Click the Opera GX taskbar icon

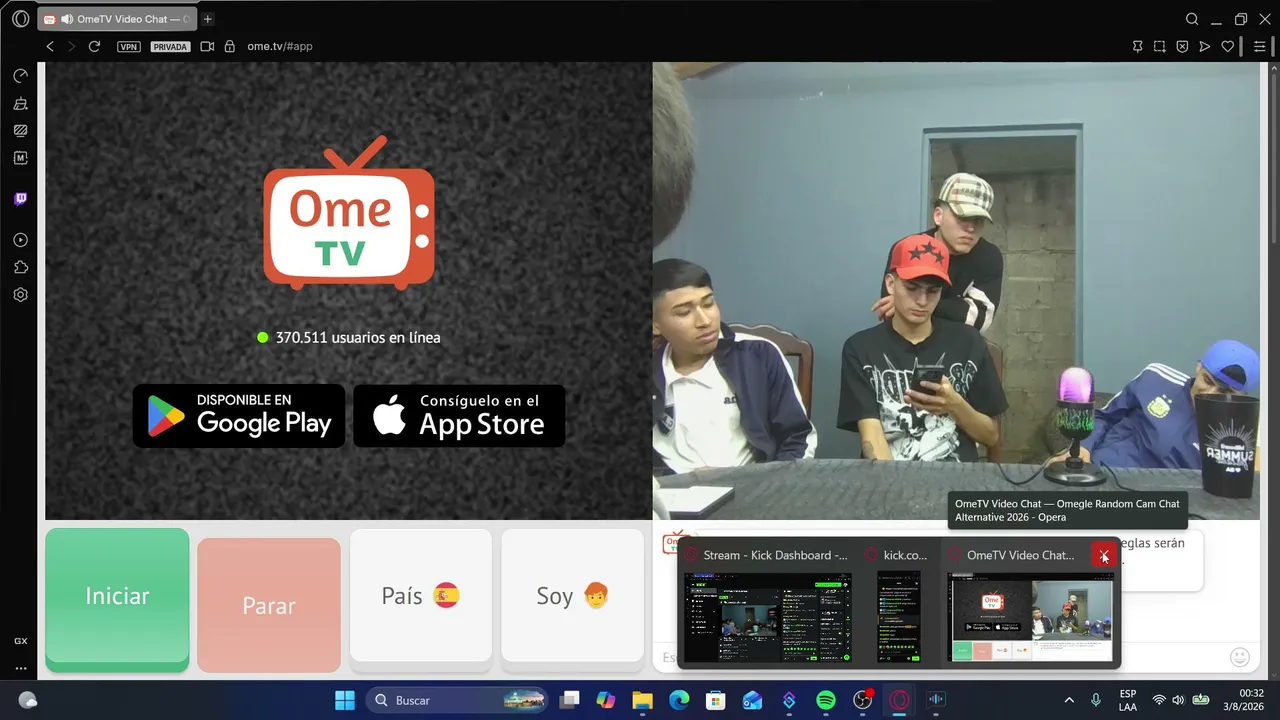899,700
